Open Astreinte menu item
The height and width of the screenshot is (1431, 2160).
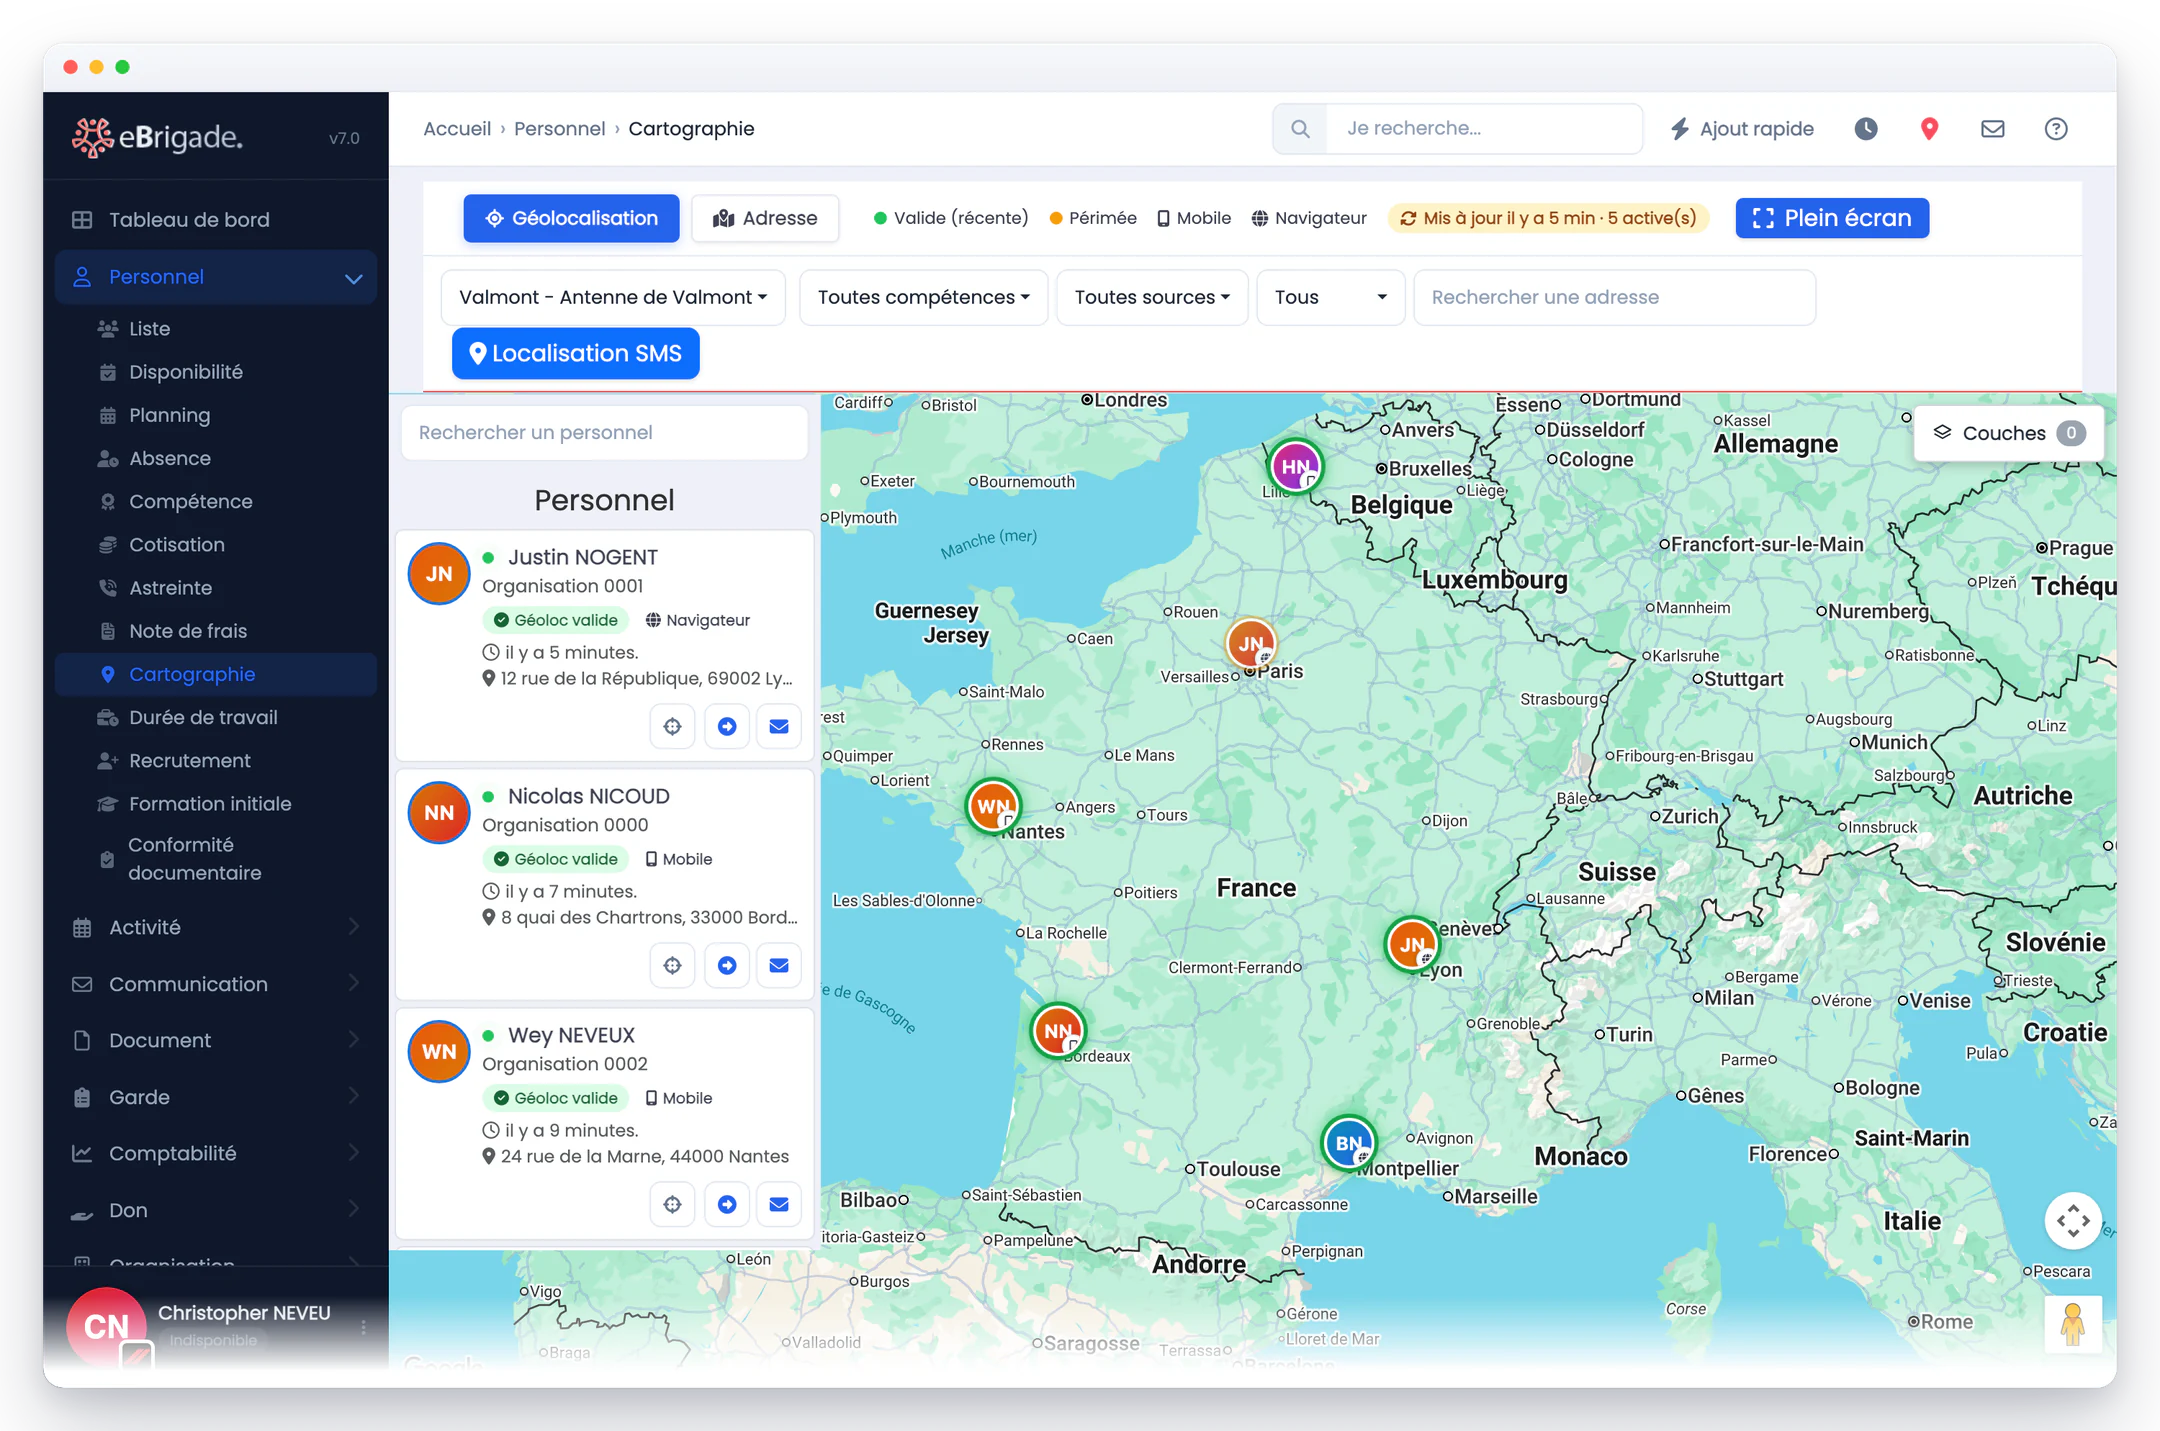[x=216, y=588]
